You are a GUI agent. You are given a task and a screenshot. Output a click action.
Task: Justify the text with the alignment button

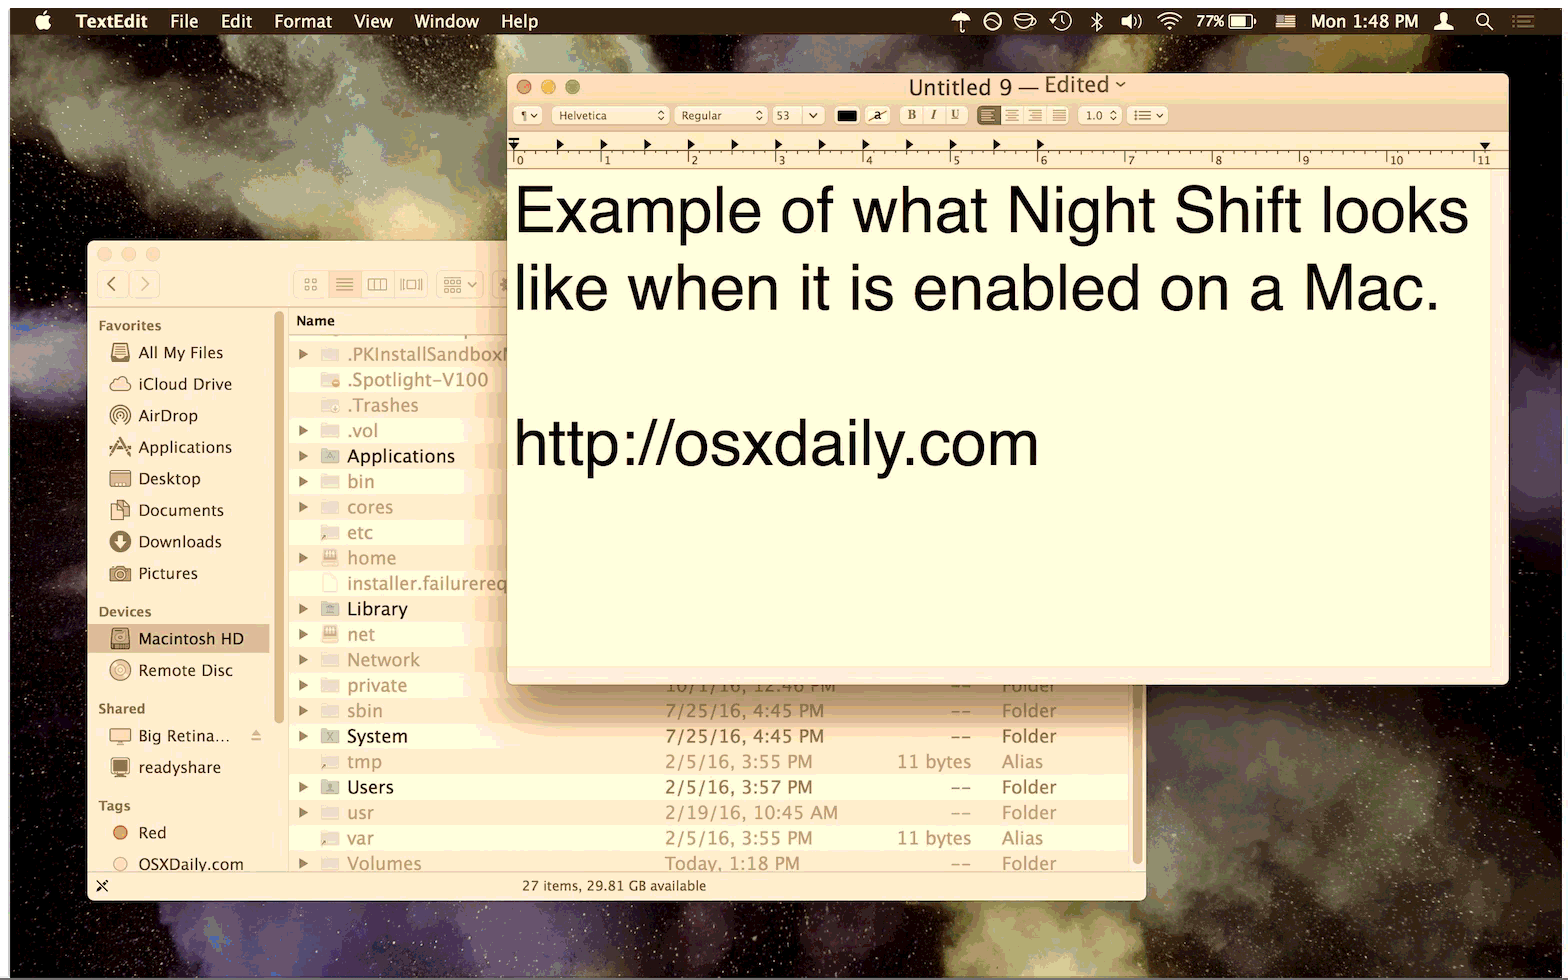tap(1058, 116)
